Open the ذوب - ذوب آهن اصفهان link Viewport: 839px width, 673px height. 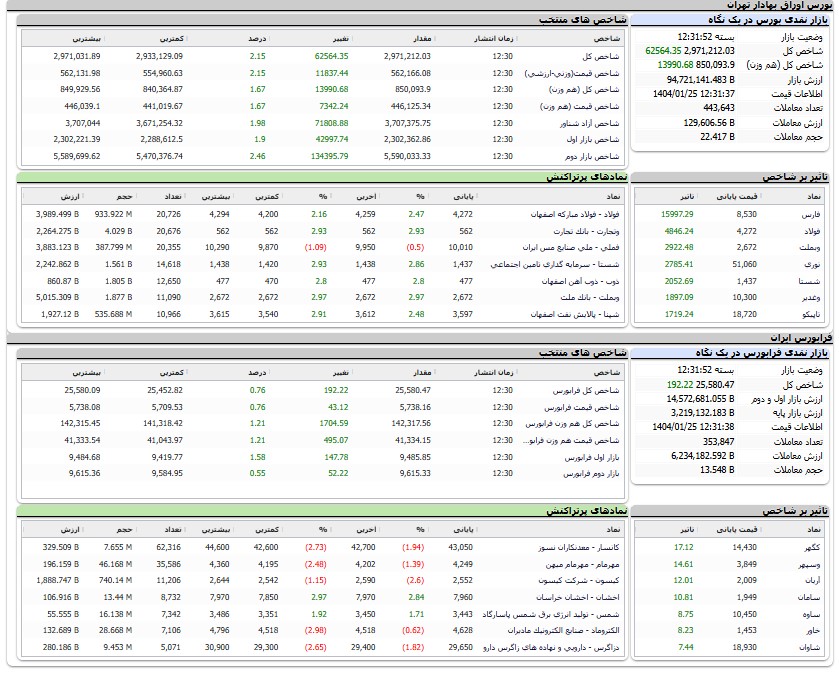581,281
